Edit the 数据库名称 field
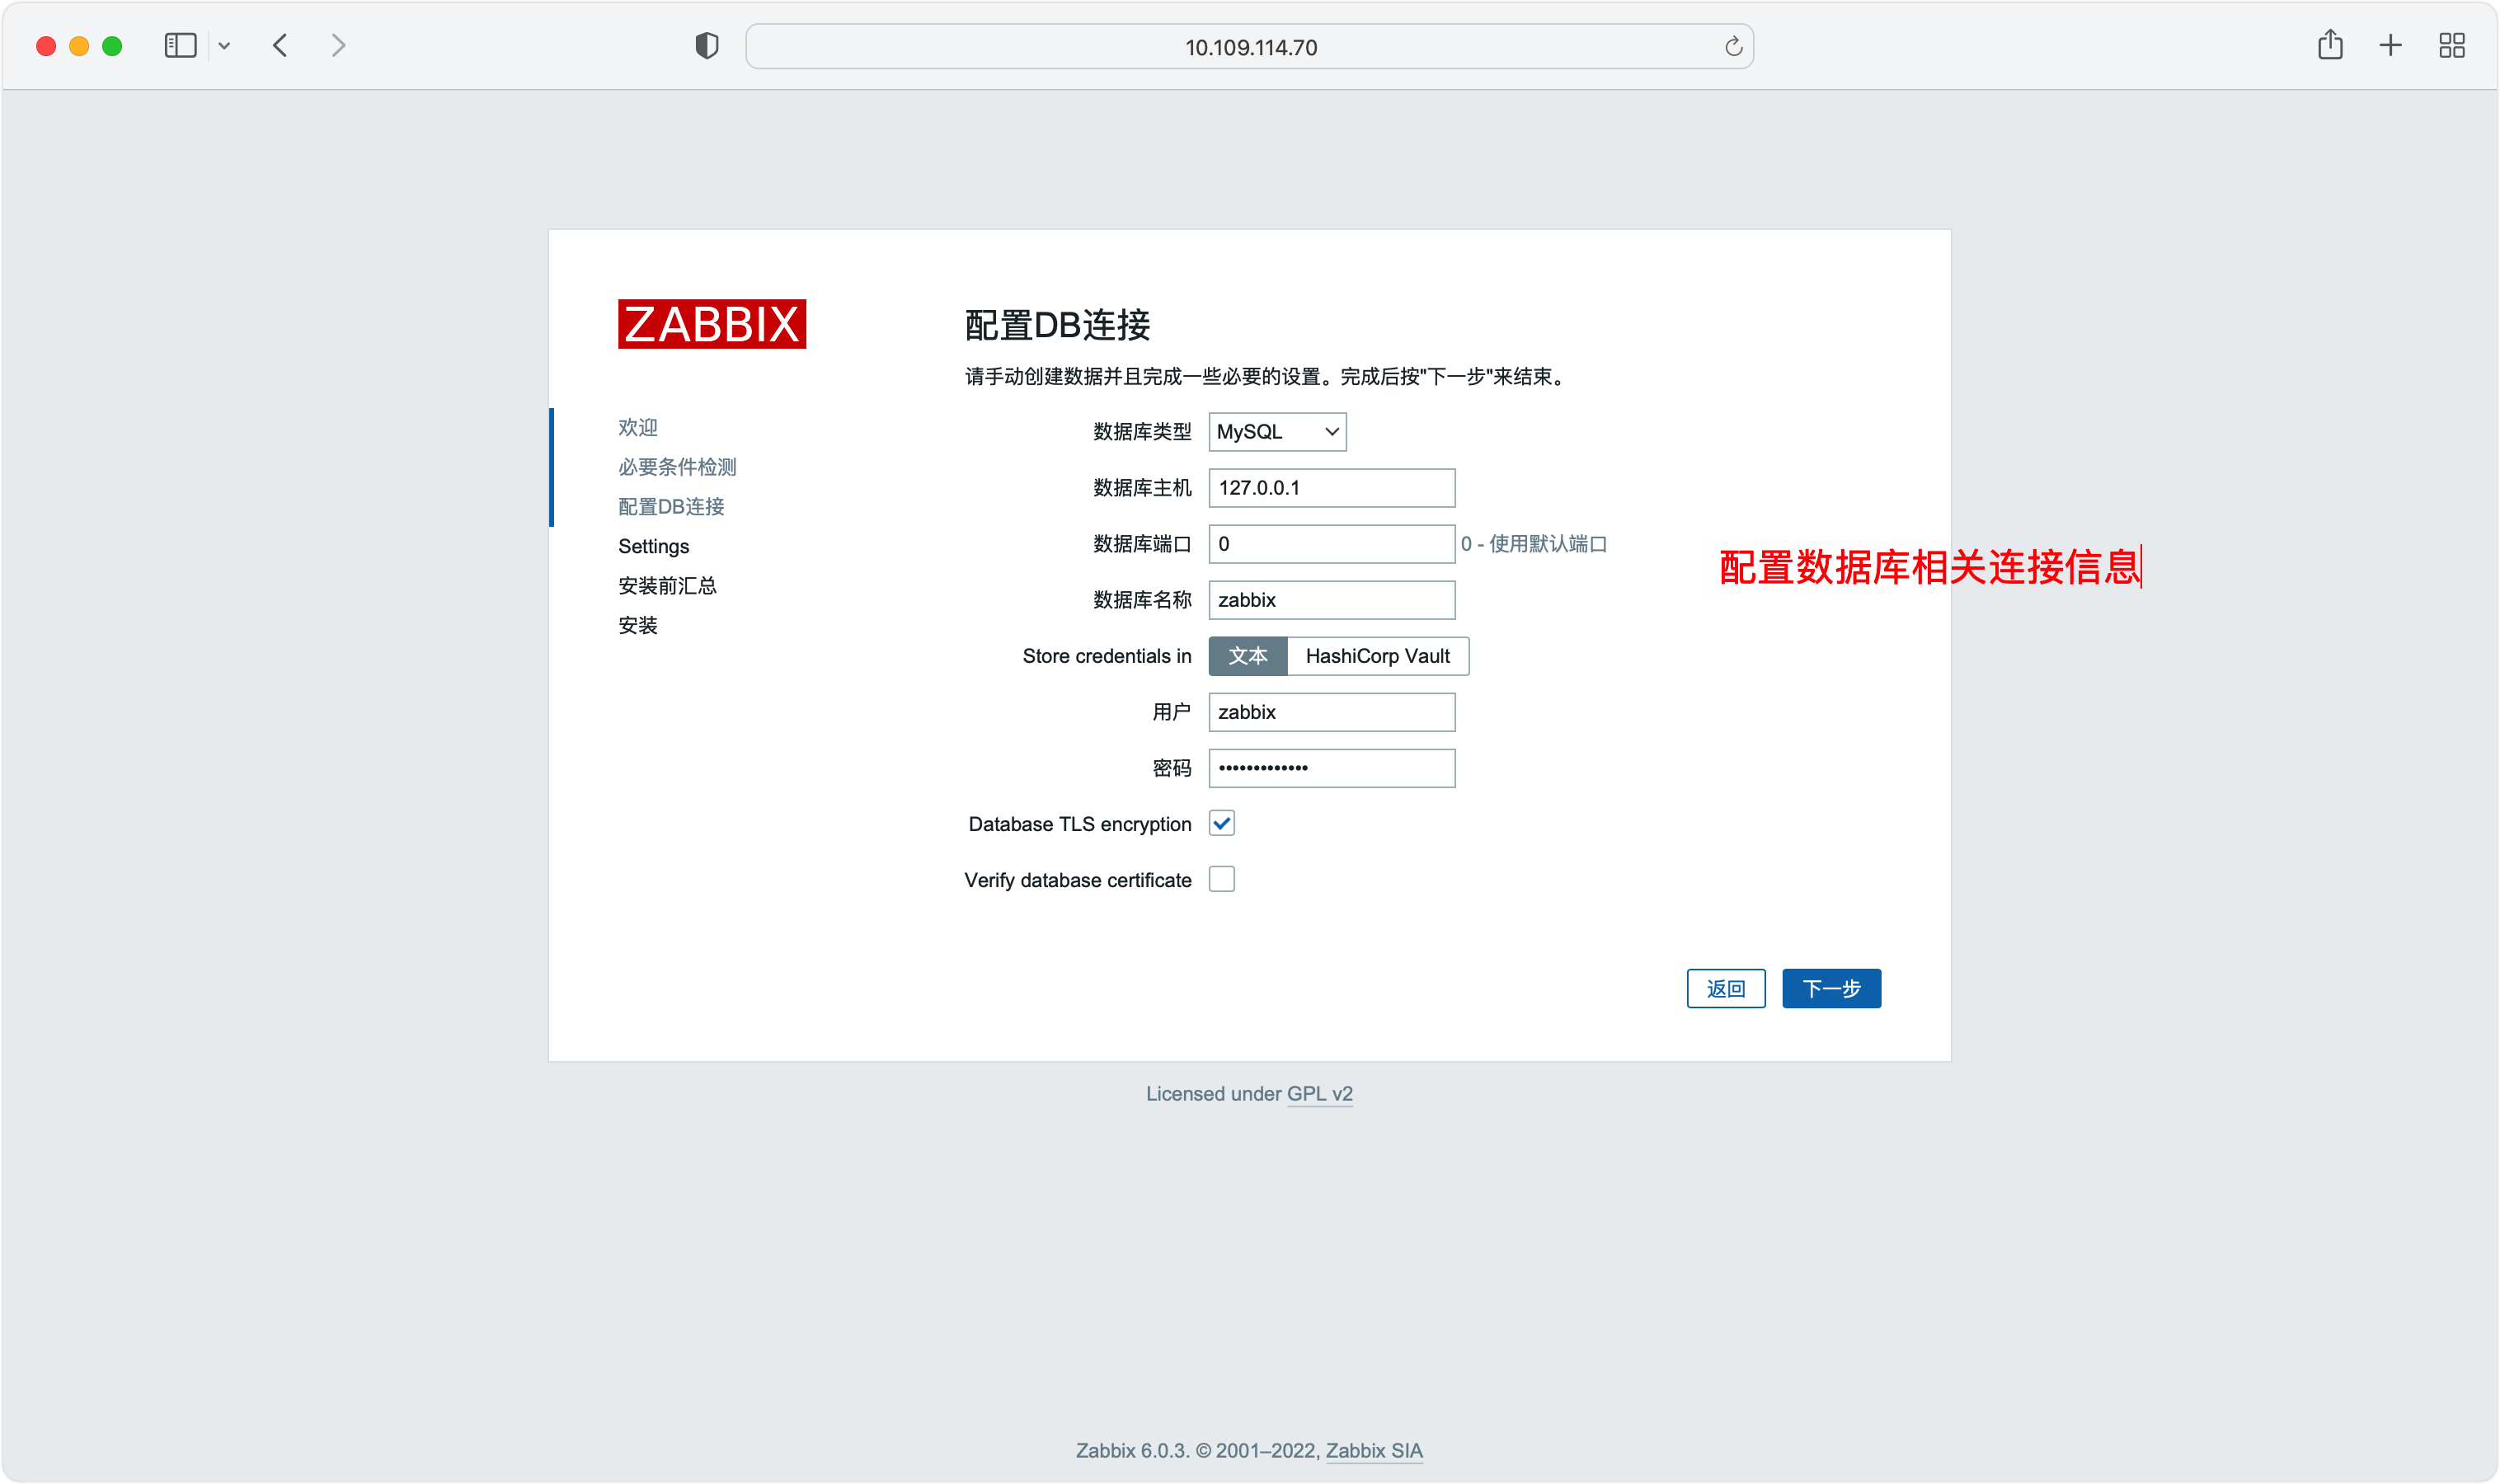The height and width of the screenshot is (1484, 2500). pos(1331,600)
